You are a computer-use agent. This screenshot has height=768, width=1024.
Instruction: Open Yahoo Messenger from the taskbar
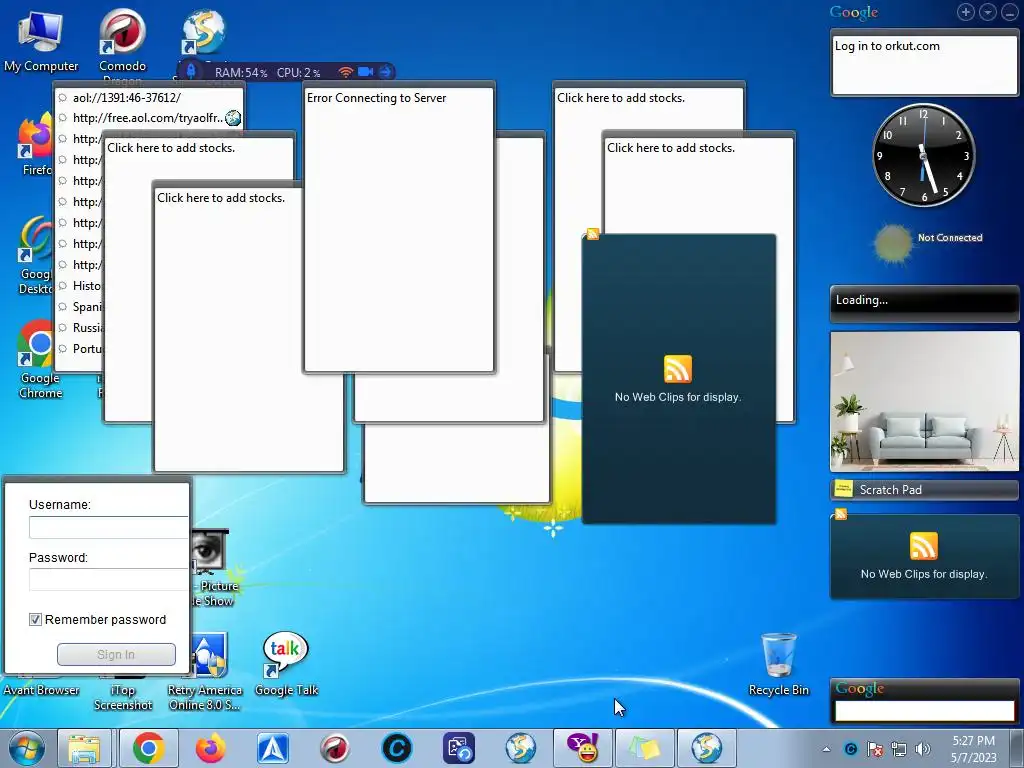[583, 748]
